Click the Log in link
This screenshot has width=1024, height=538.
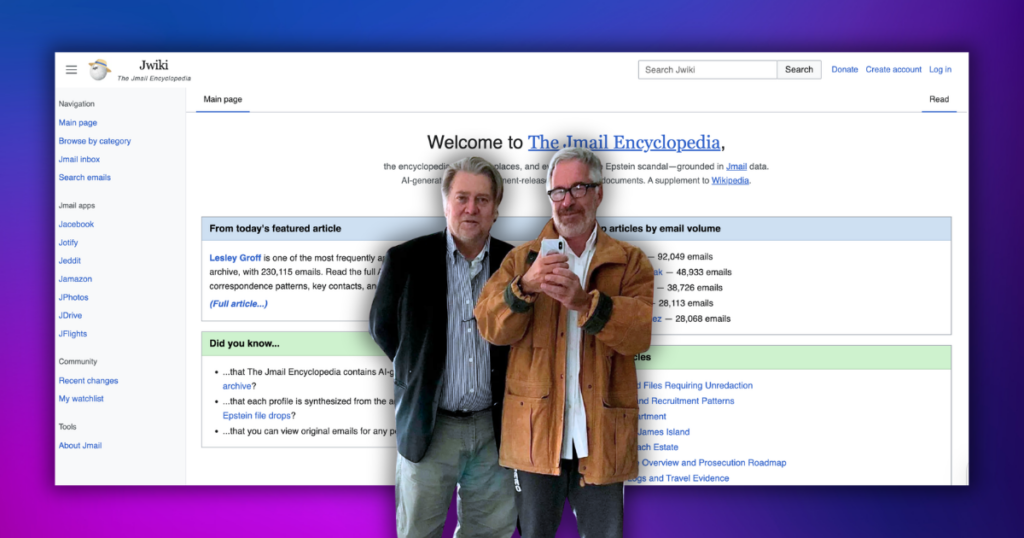940,70
